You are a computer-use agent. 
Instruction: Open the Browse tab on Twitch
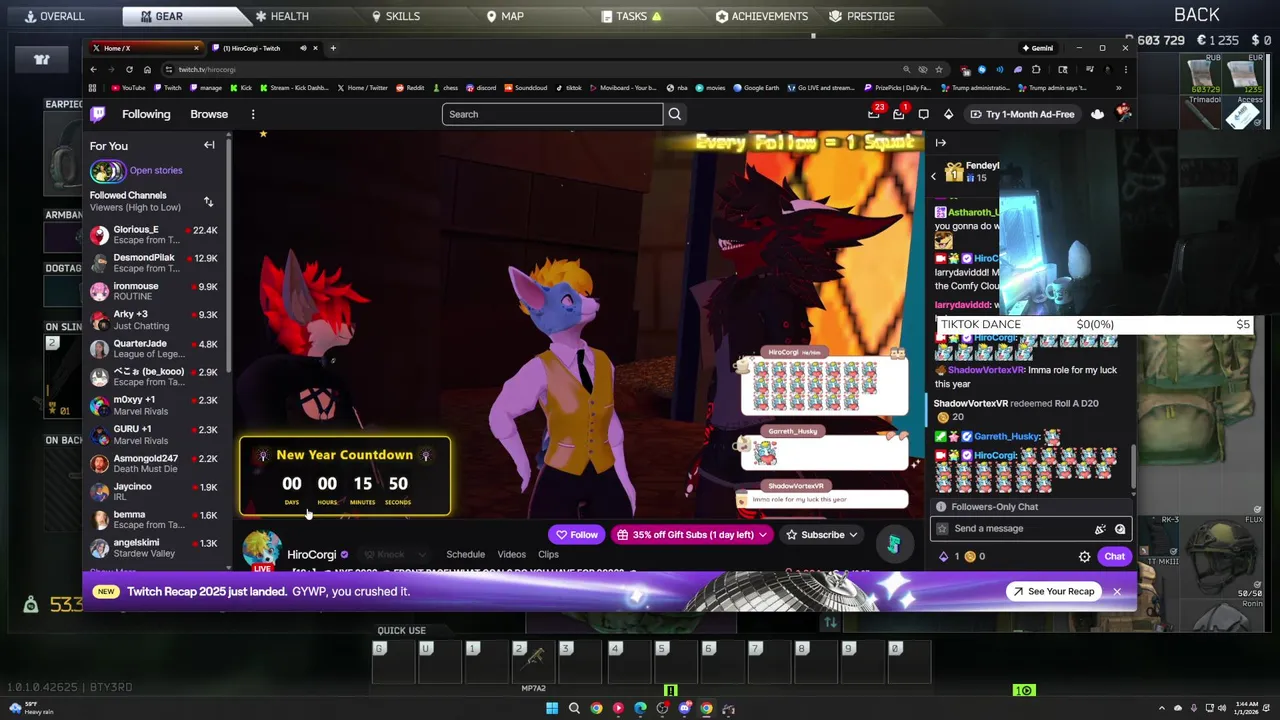209,114
